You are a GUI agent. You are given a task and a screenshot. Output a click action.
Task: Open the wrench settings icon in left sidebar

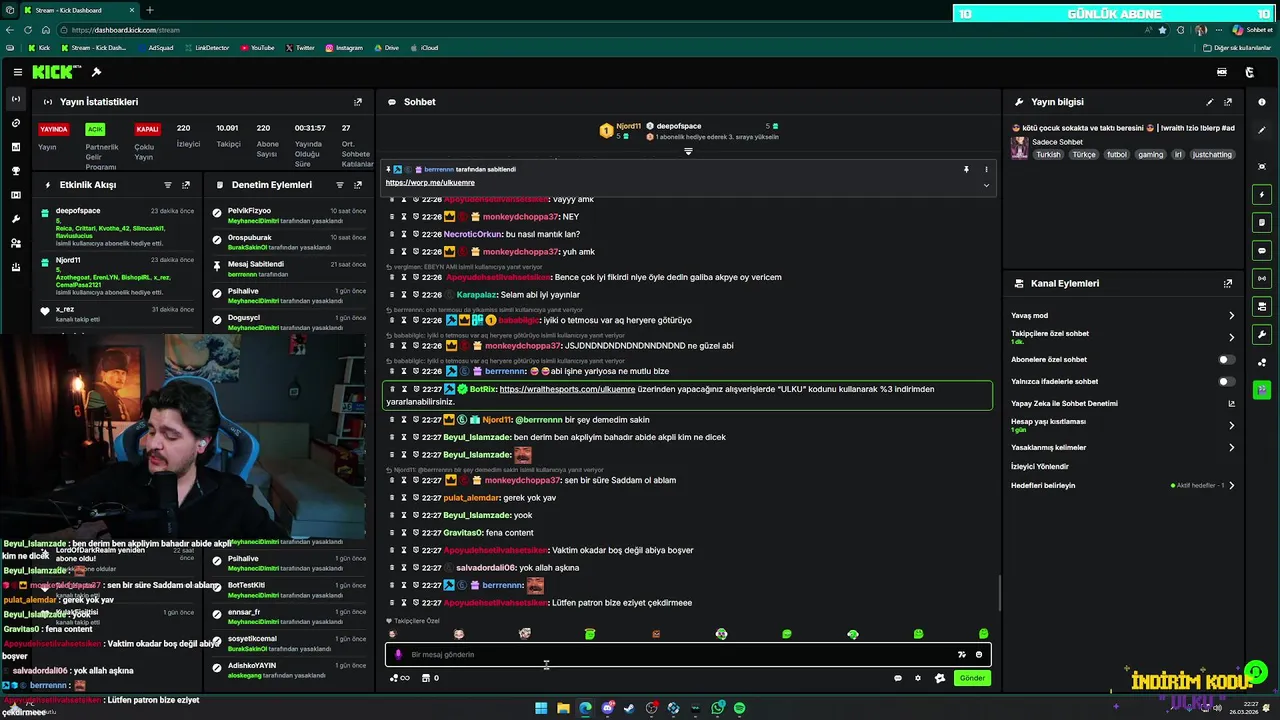point(15,219)
